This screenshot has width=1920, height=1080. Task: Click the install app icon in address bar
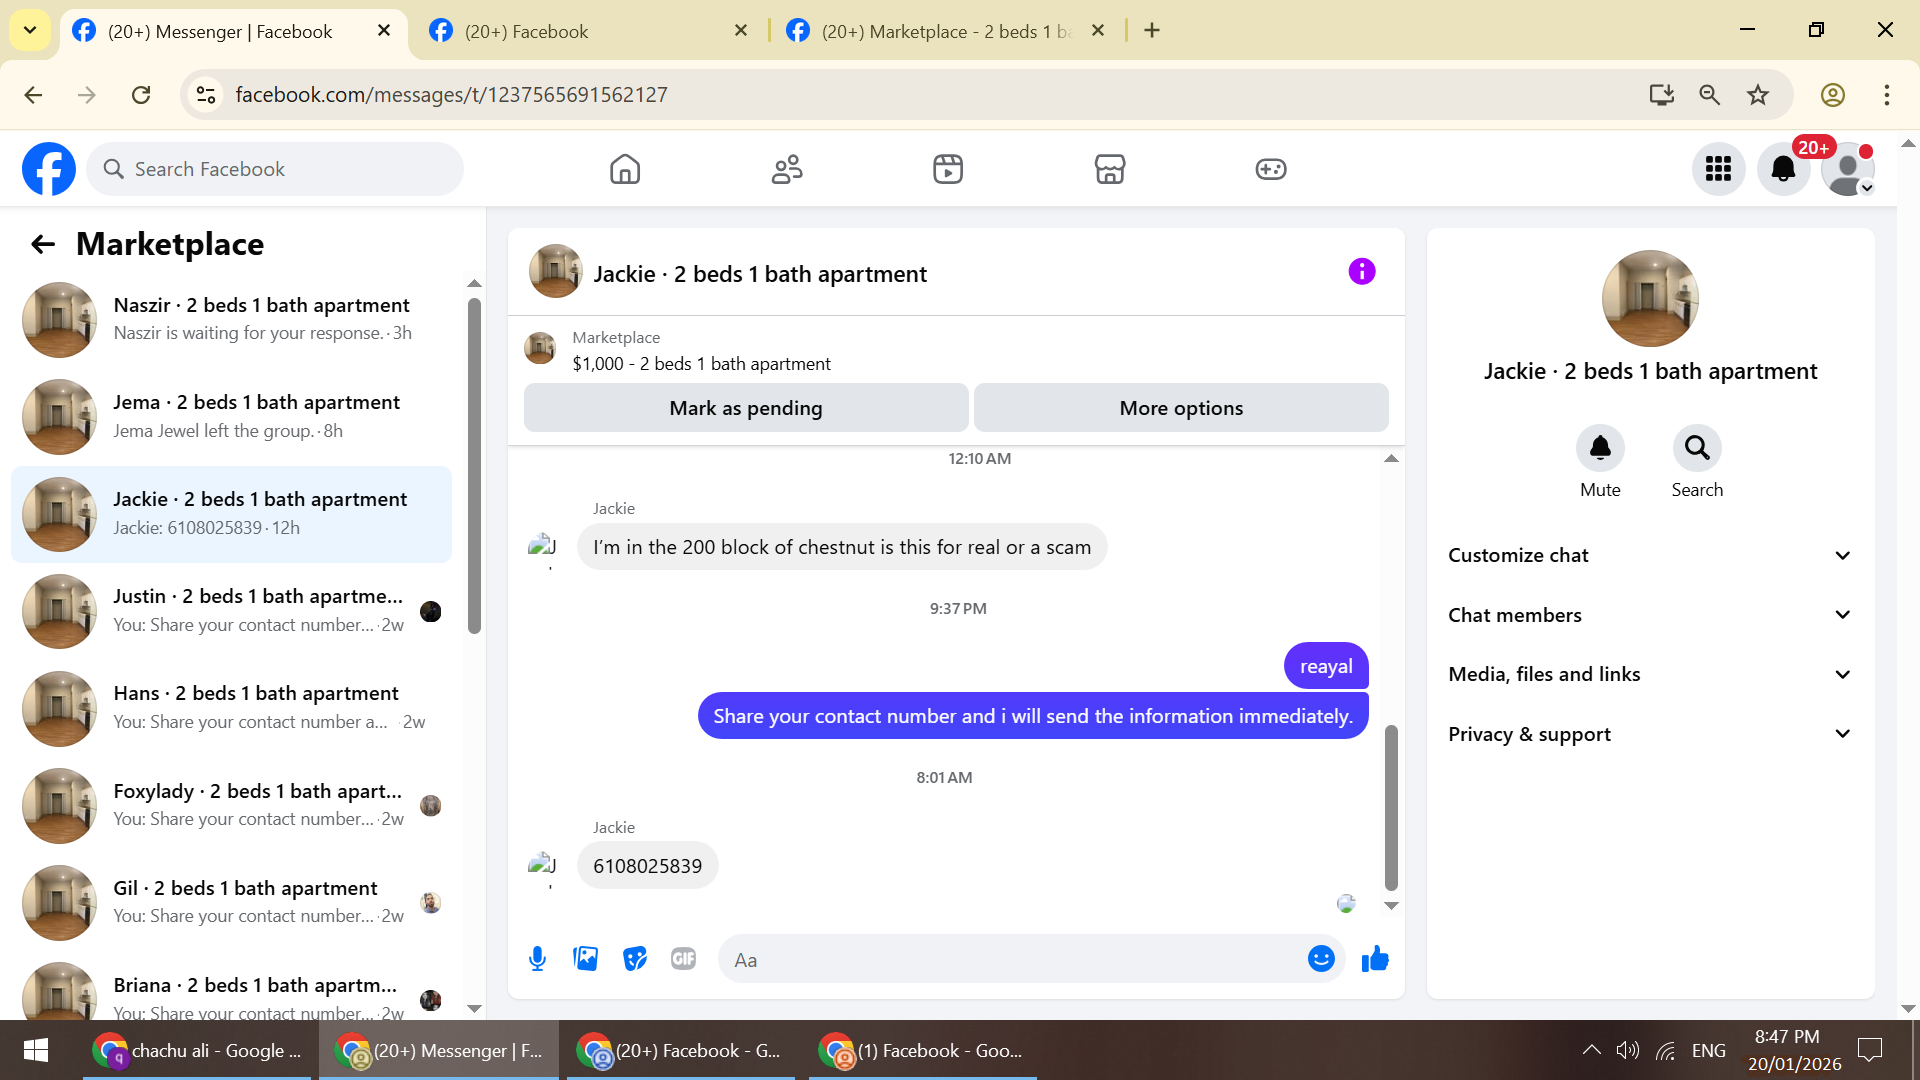coord(1661,95)
